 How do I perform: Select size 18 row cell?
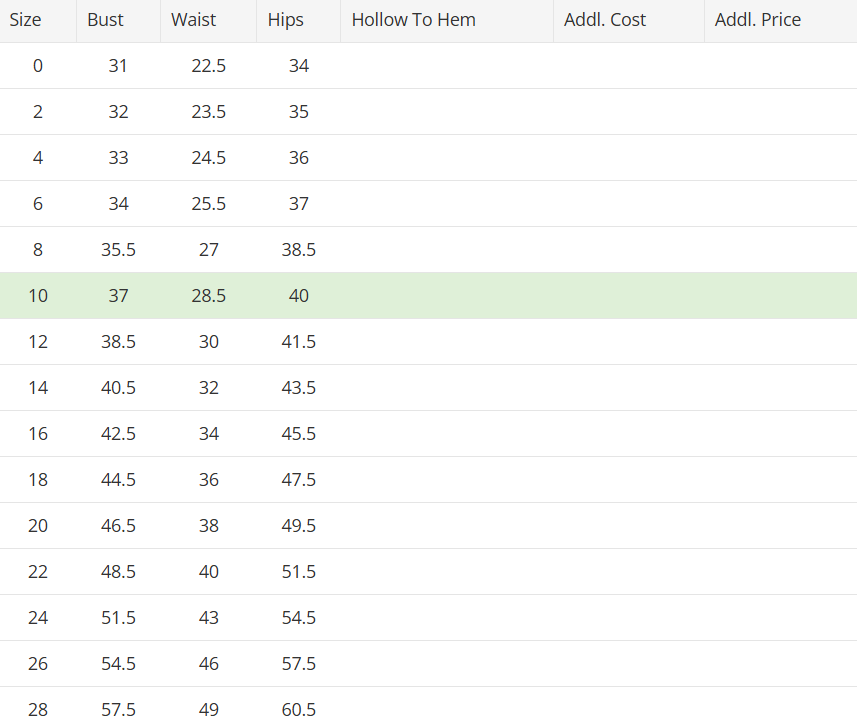pyautogui.click(x=38, y=479)
